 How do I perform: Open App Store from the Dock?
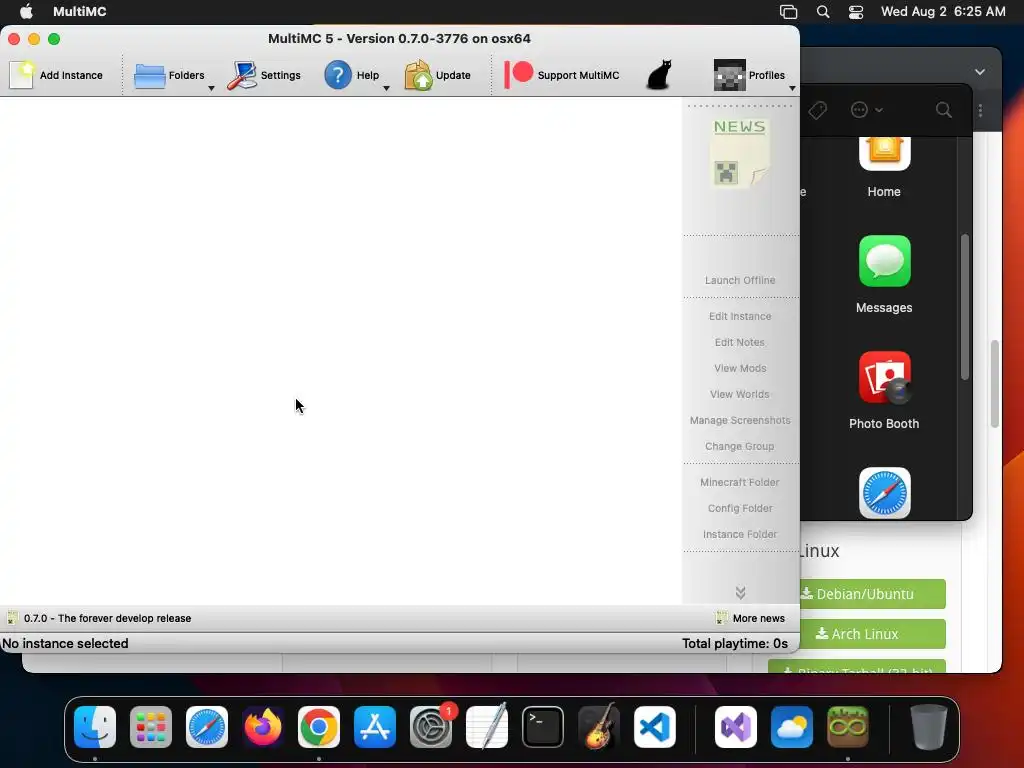click(375, 727)
